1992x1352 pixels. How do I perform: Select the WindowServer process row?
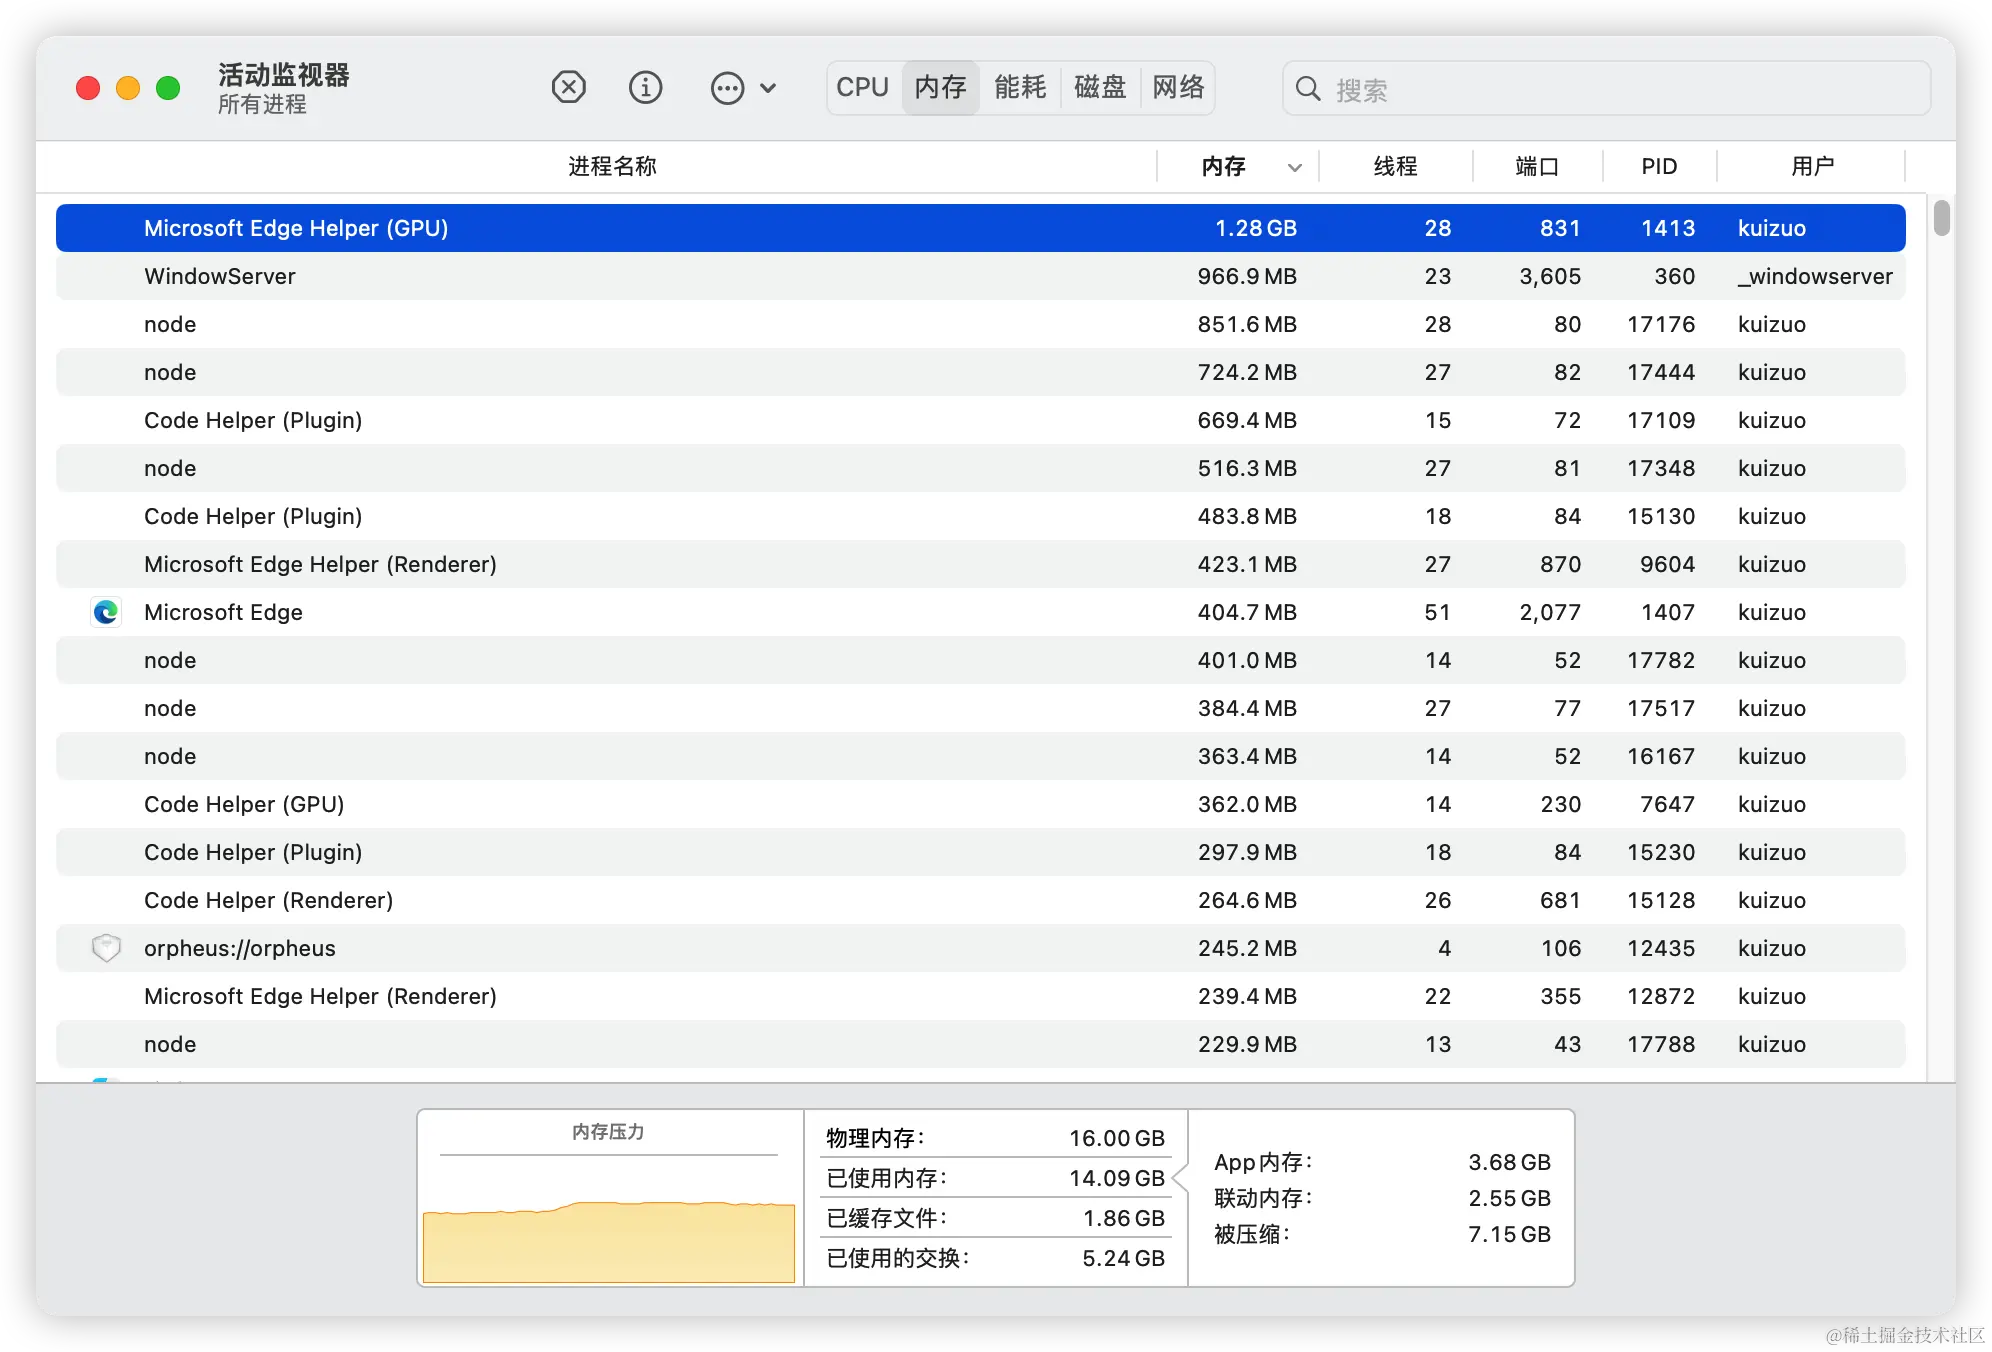point(981,276)
